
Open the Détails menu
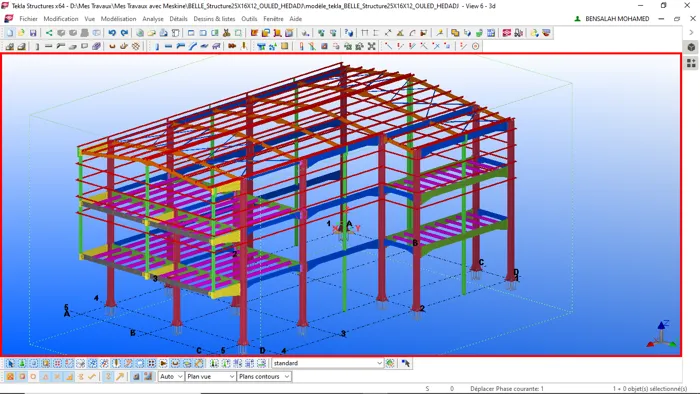point(178,19)
